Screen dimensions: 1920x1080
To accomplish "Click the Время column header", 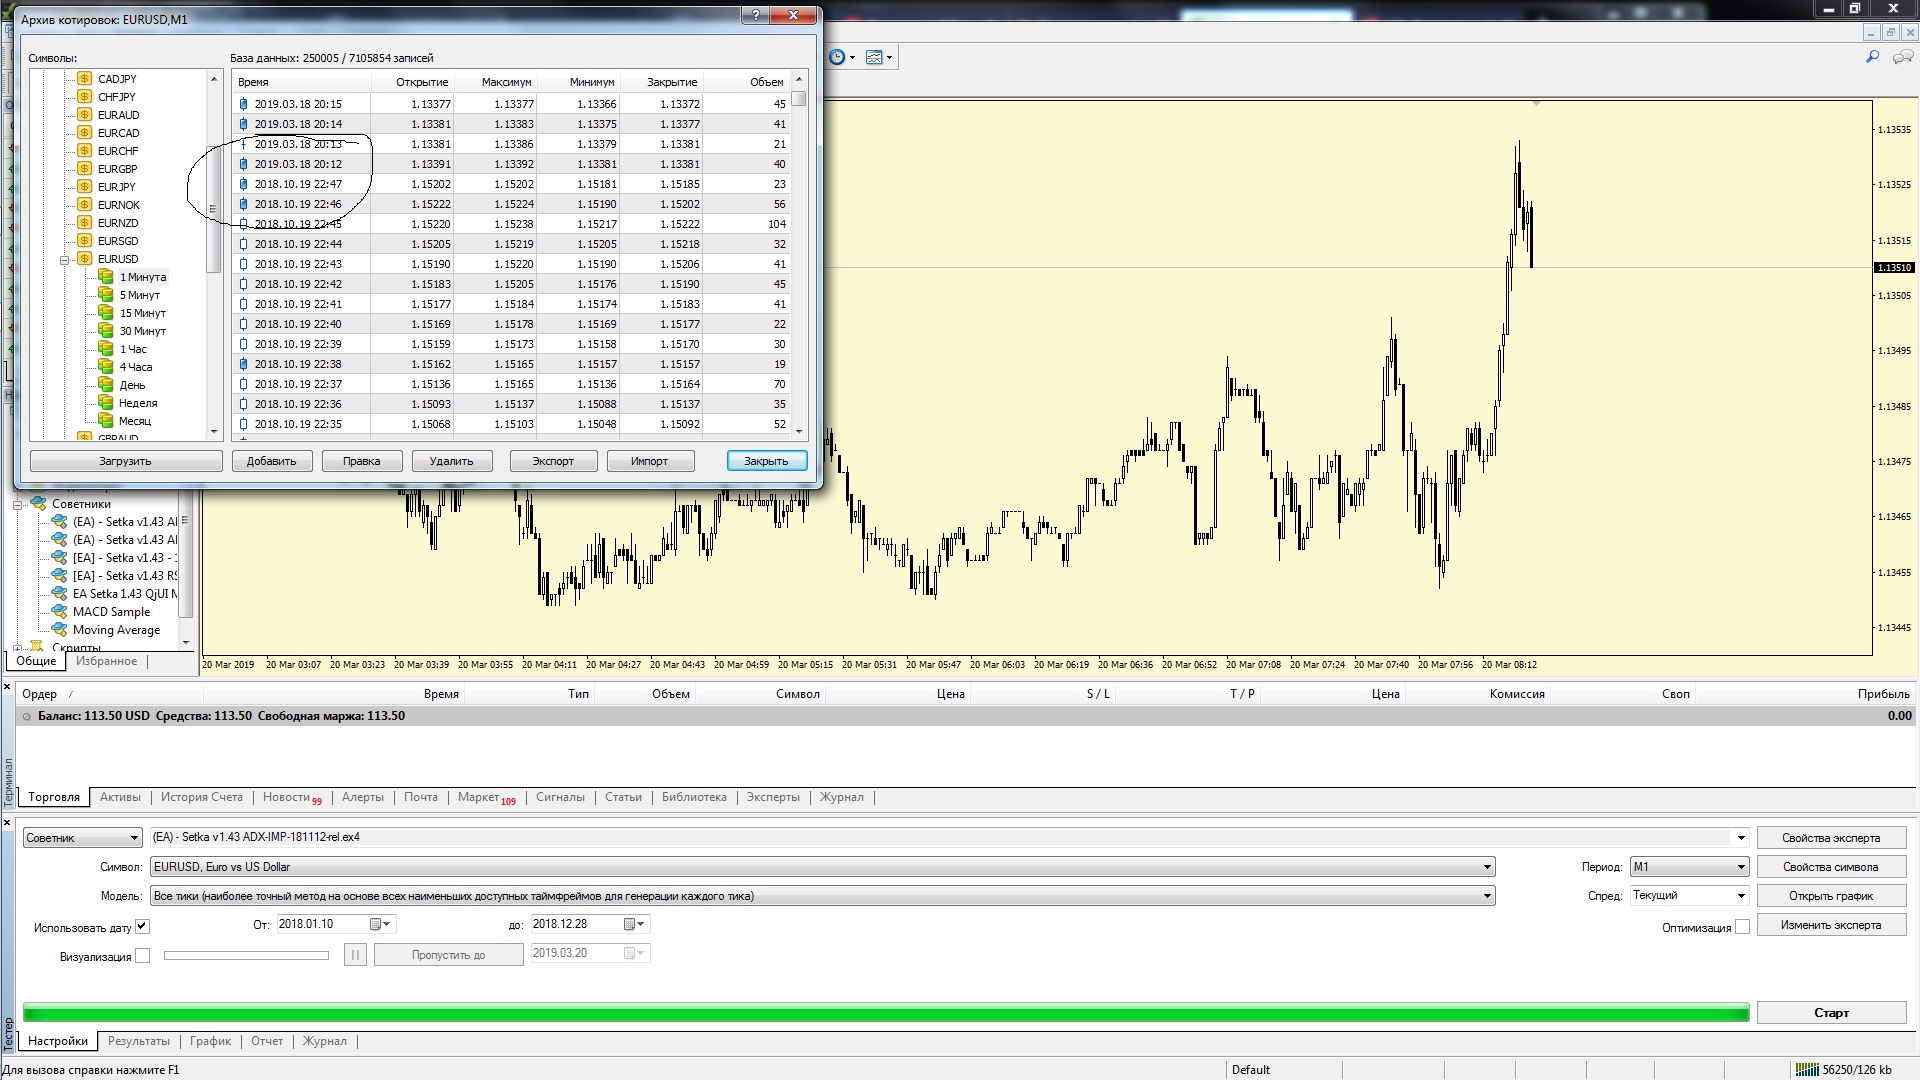I will pos(302,82).
